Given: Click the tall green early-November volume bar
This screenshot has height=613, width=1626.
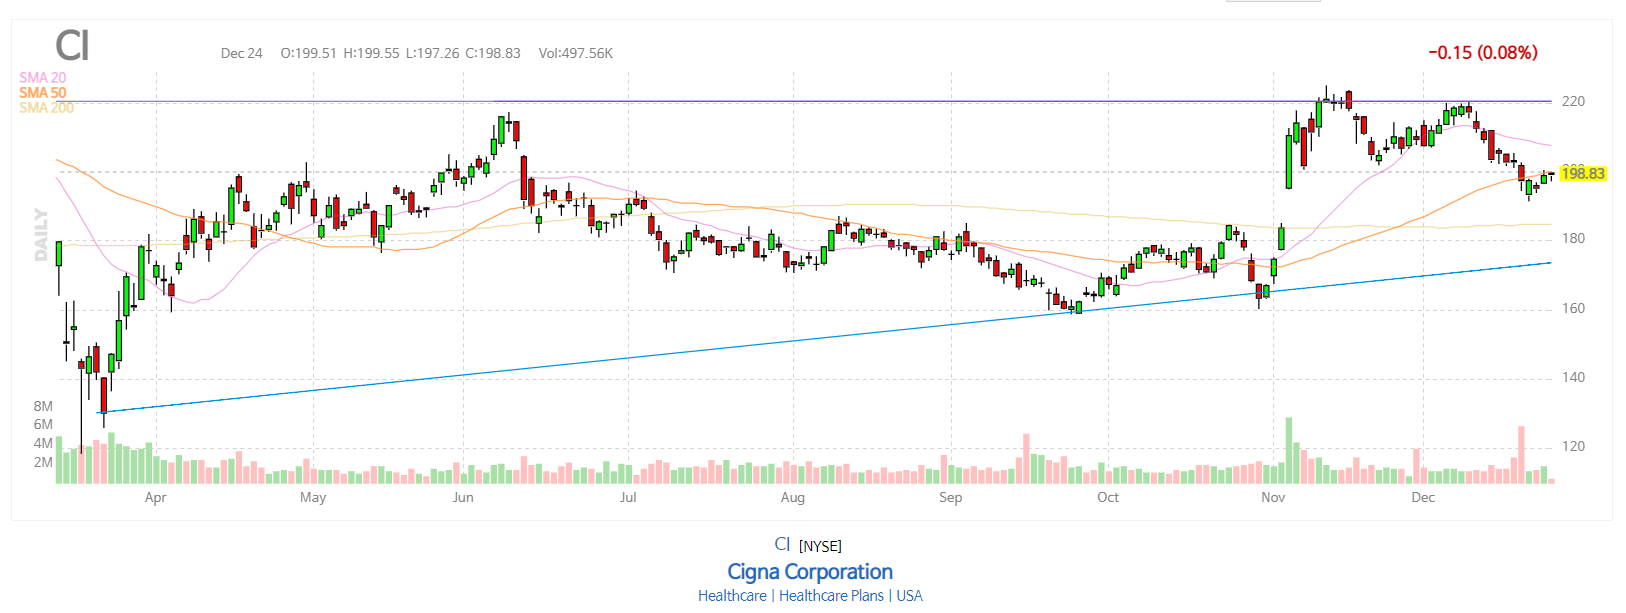Looking at the screenshot, I should coord(1289,451).
